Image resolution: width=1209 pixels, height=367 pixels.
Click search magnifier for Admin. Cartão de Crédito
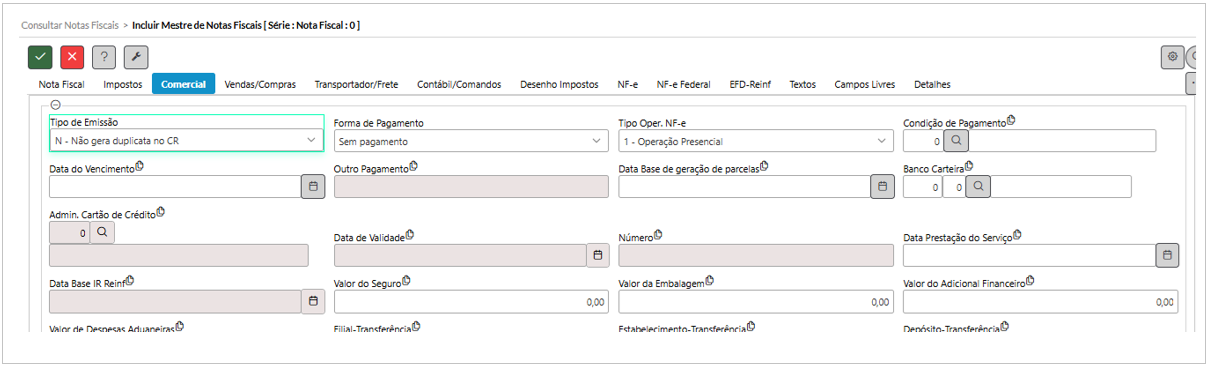[x=102, y=232]
